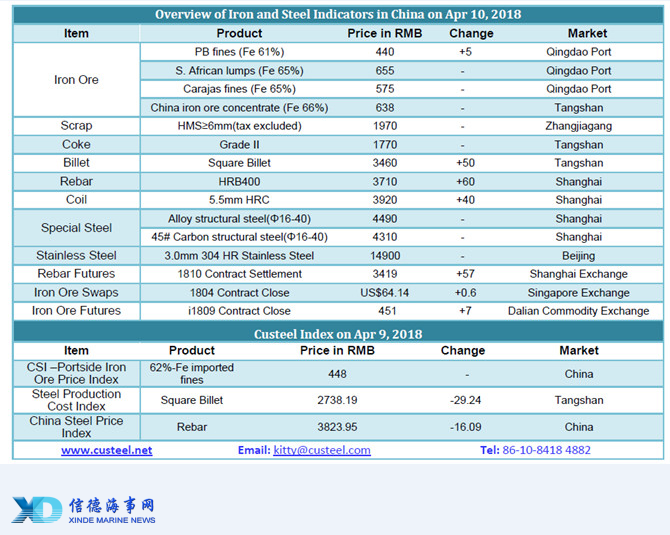Click the 'S. African lumps (Fe 65%)' cell
This screenshot has height=535, width=670.
239,71
